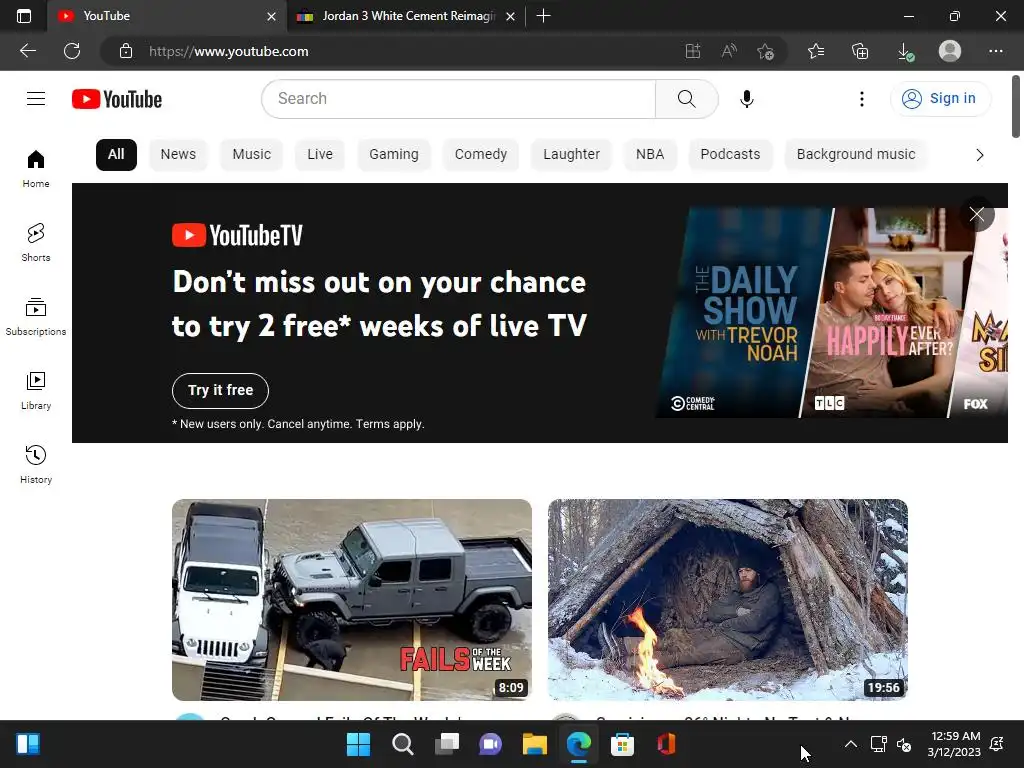Screen dimensions: 1024x768
Task: Click the page vertical scrollbar
Action: [1016, 106]
